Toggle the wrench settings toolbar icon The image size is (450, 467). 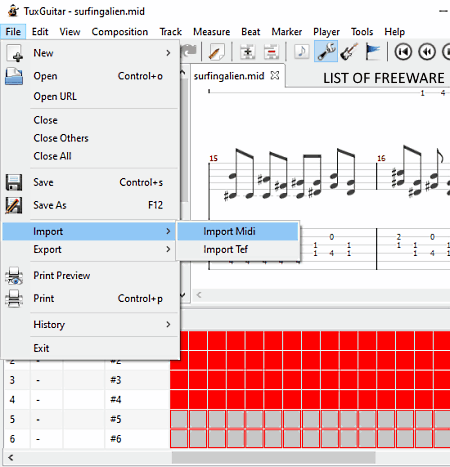(x=326, y=51)
